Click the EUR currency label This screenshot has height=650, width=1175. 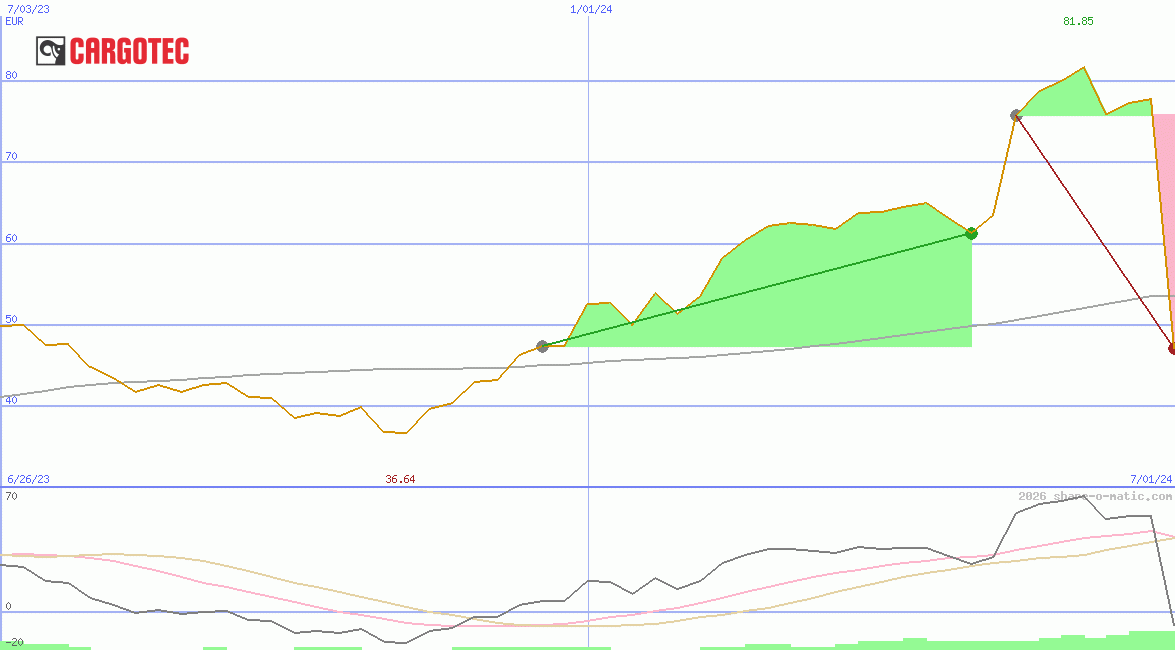[14, 21]
